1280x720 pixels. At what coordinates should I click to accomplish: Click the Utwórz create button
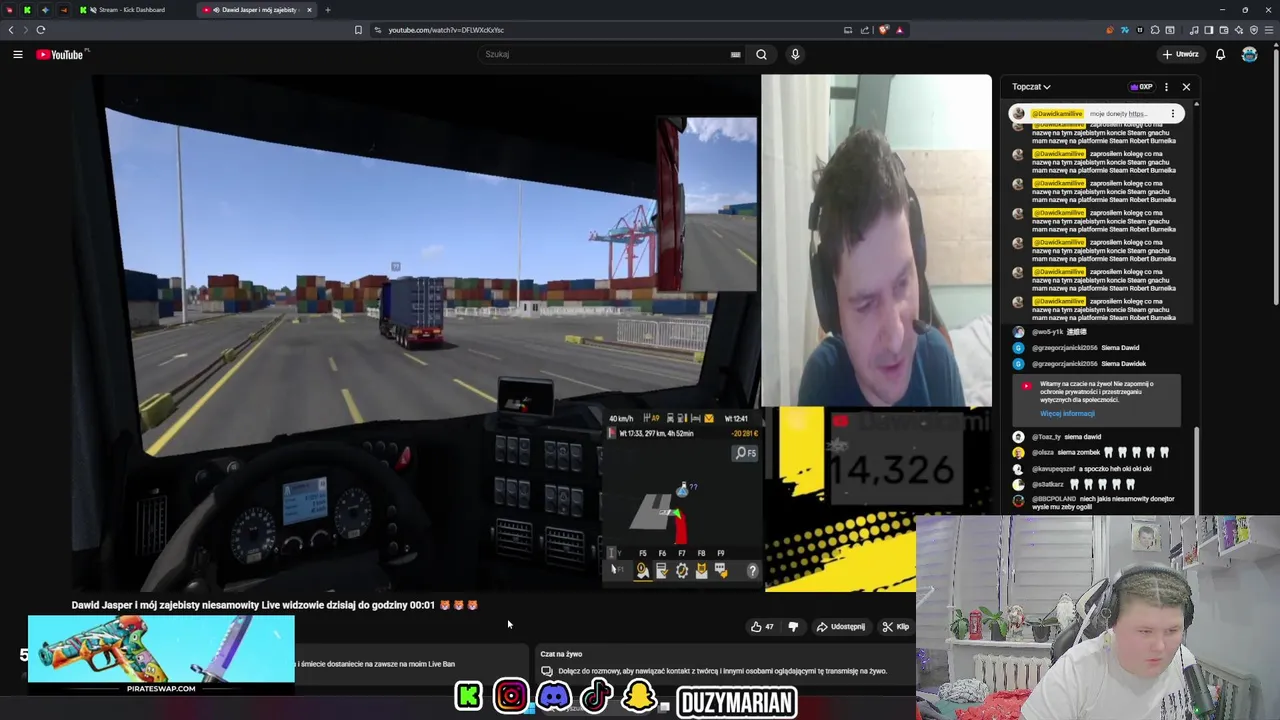point(1180,54)
